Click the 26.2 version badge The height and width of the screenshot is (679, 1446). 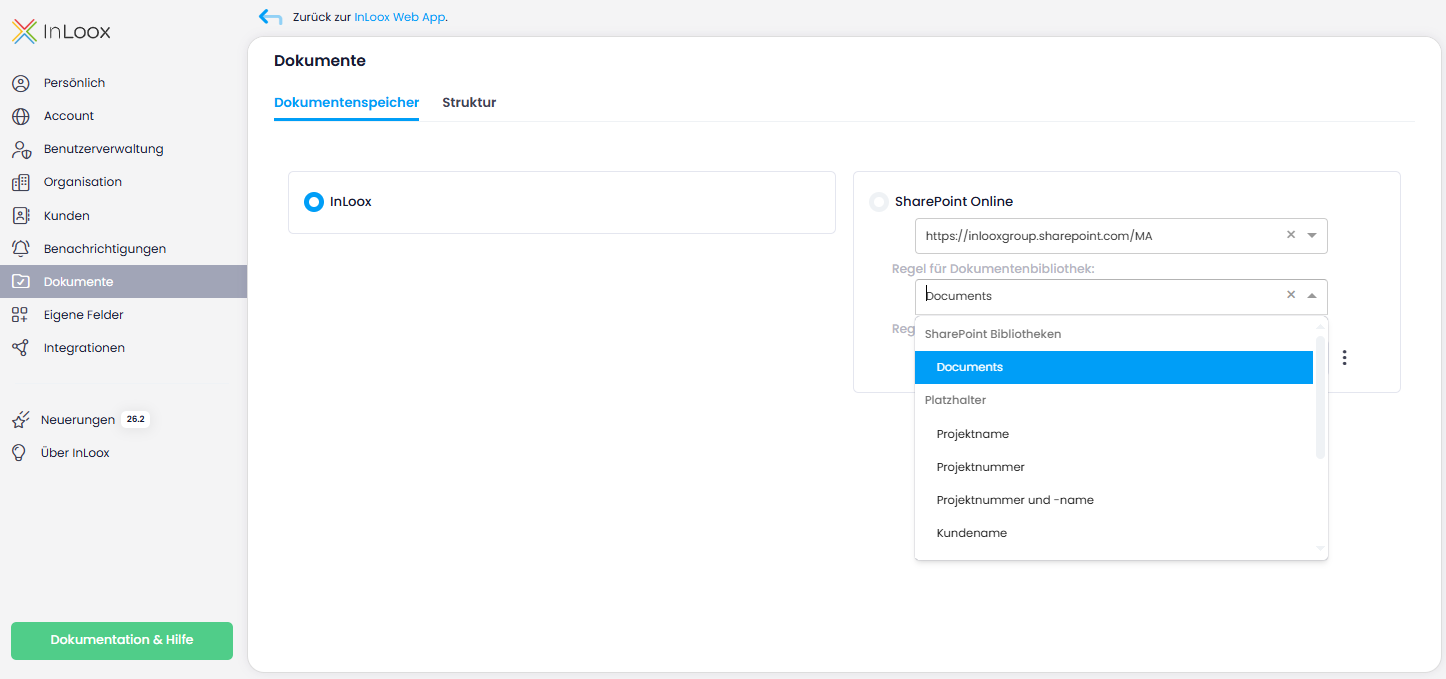pyautogui.click(x=135, y=420)
